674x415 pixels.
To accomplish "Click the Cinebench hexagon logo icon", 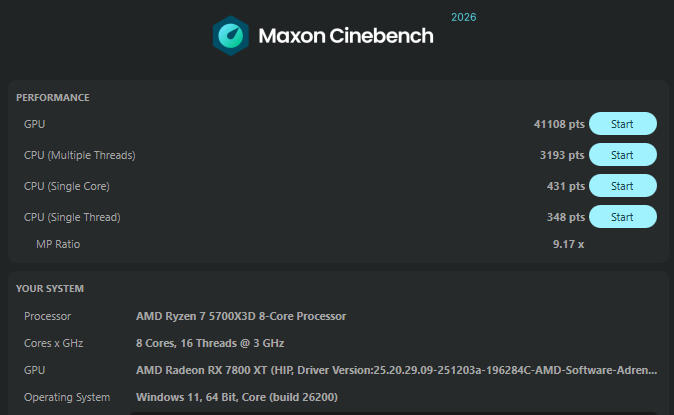I will (232, 36).
